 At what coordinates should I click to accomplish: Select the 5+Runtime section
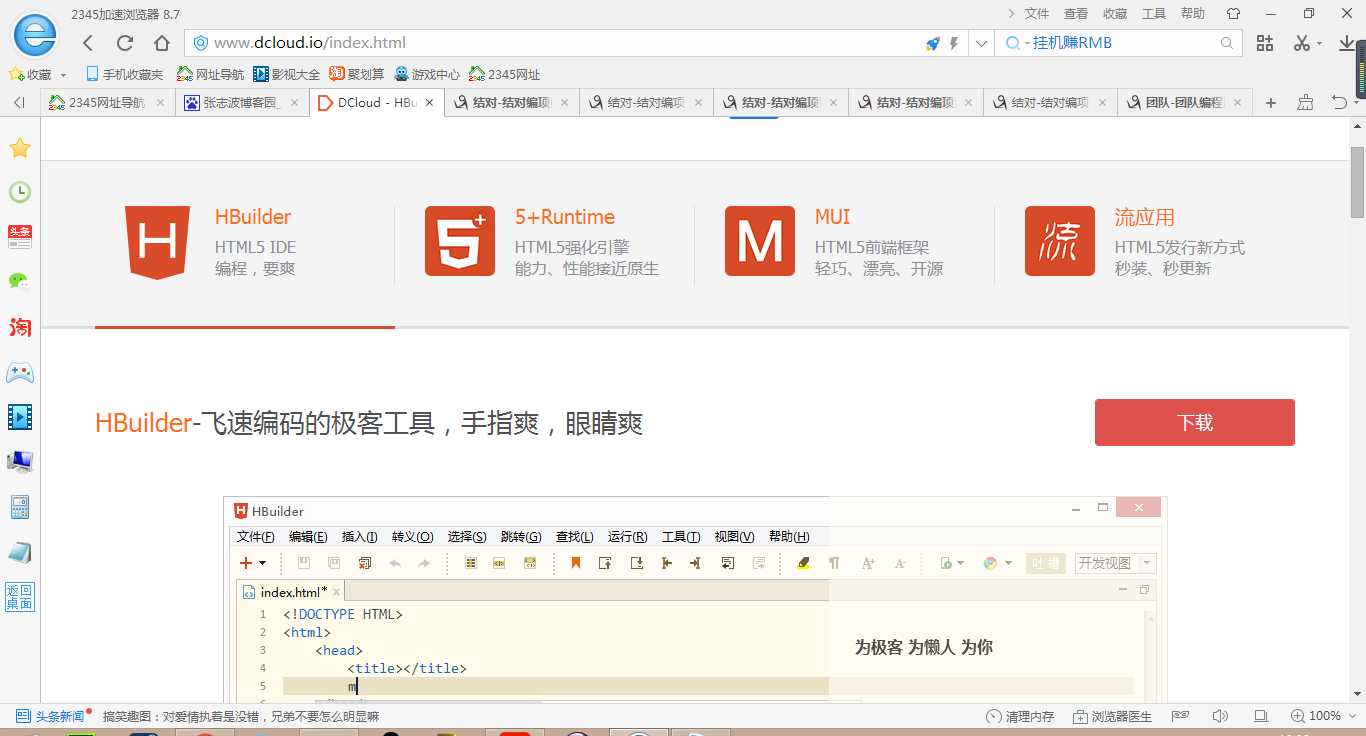(545, 242)
